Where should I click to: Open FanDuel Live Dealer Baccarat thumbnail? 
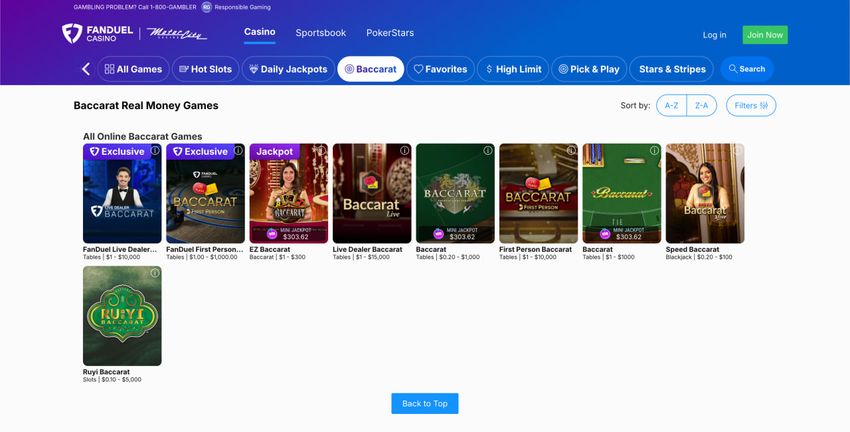tap(122, 194)
